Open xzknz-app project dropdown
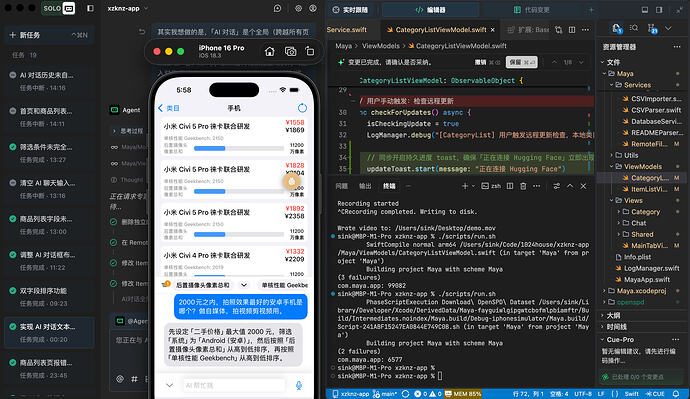 coord(128,8)
